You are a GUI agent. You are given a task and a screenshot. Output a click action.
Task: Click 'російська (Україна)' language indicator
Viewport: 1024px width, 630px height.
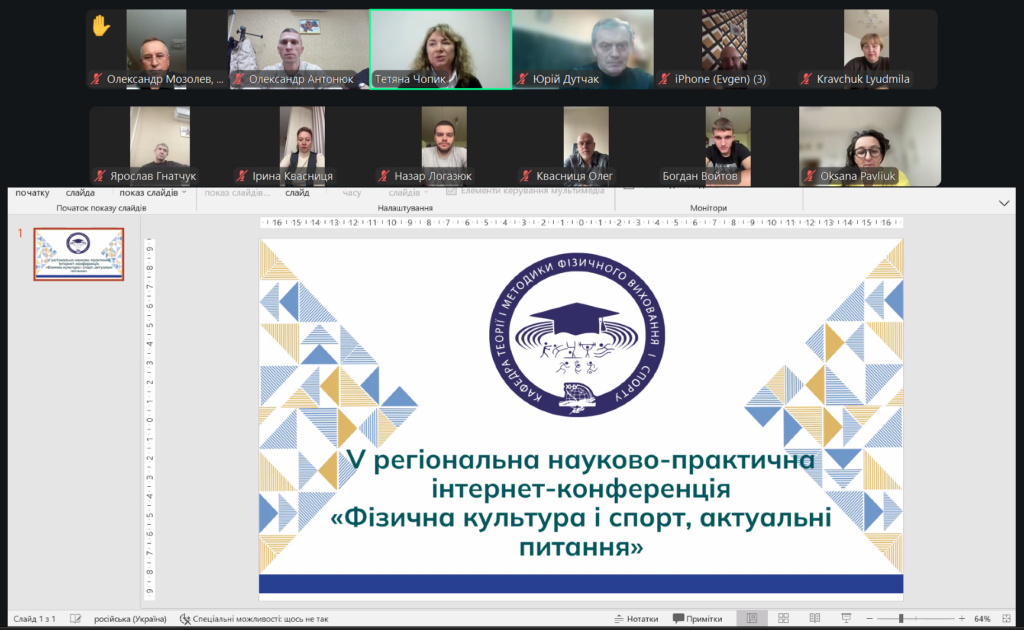[131, 619]
